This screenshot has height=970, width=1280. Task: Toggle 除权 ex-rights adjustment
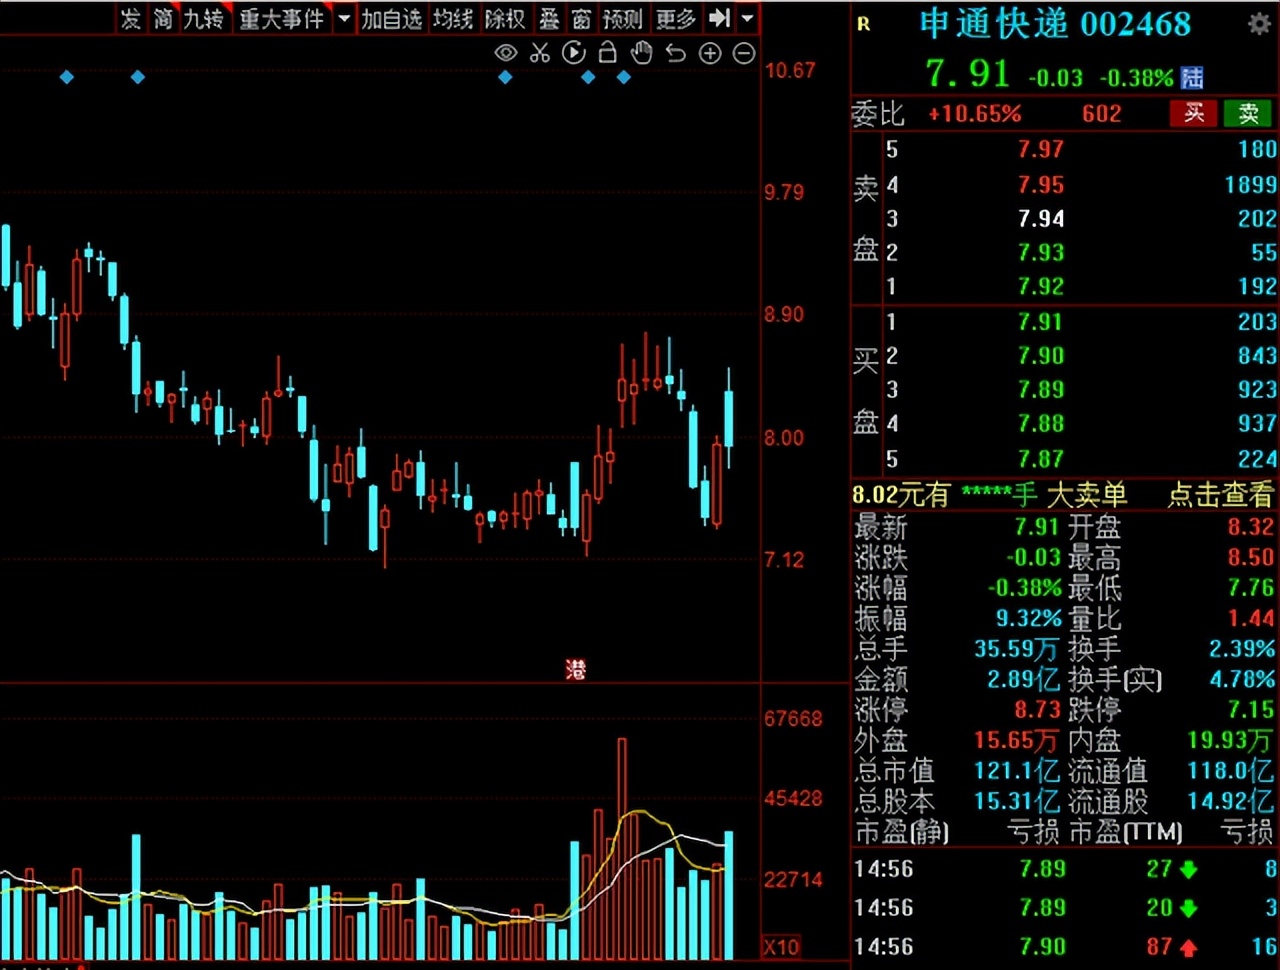coord(506,18)
